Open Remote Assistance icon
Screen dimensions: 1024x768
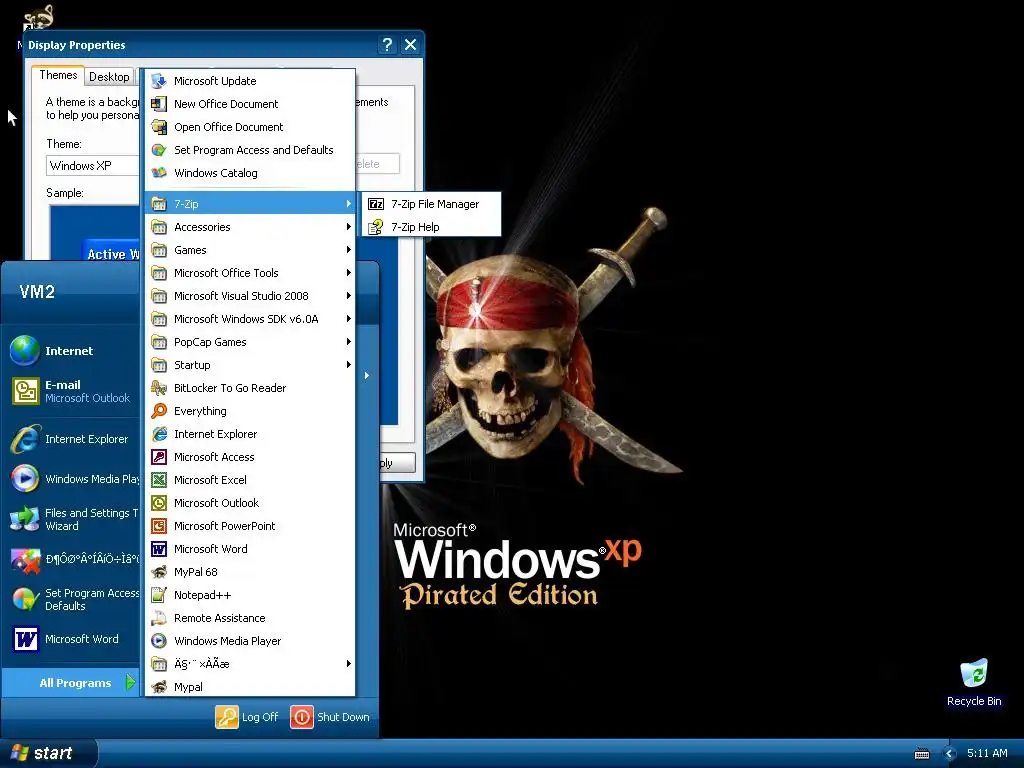(159, 618)
